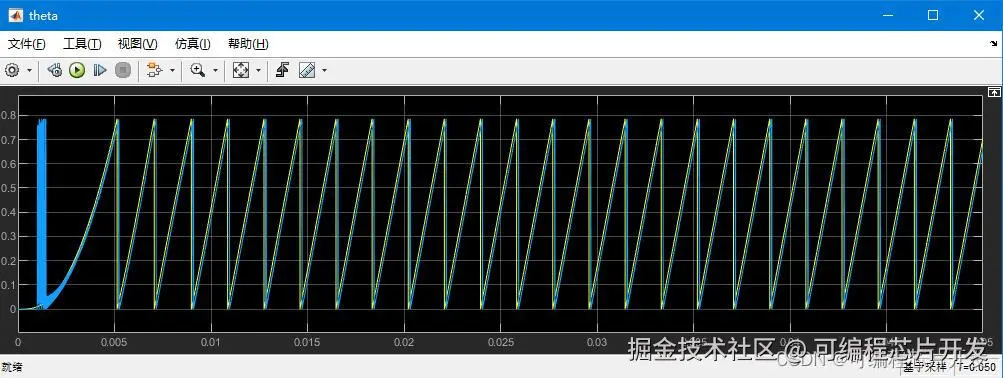Click the 0.015 x-axis tick label
This screenshot has width=1003, height=378.
point(307,343)
